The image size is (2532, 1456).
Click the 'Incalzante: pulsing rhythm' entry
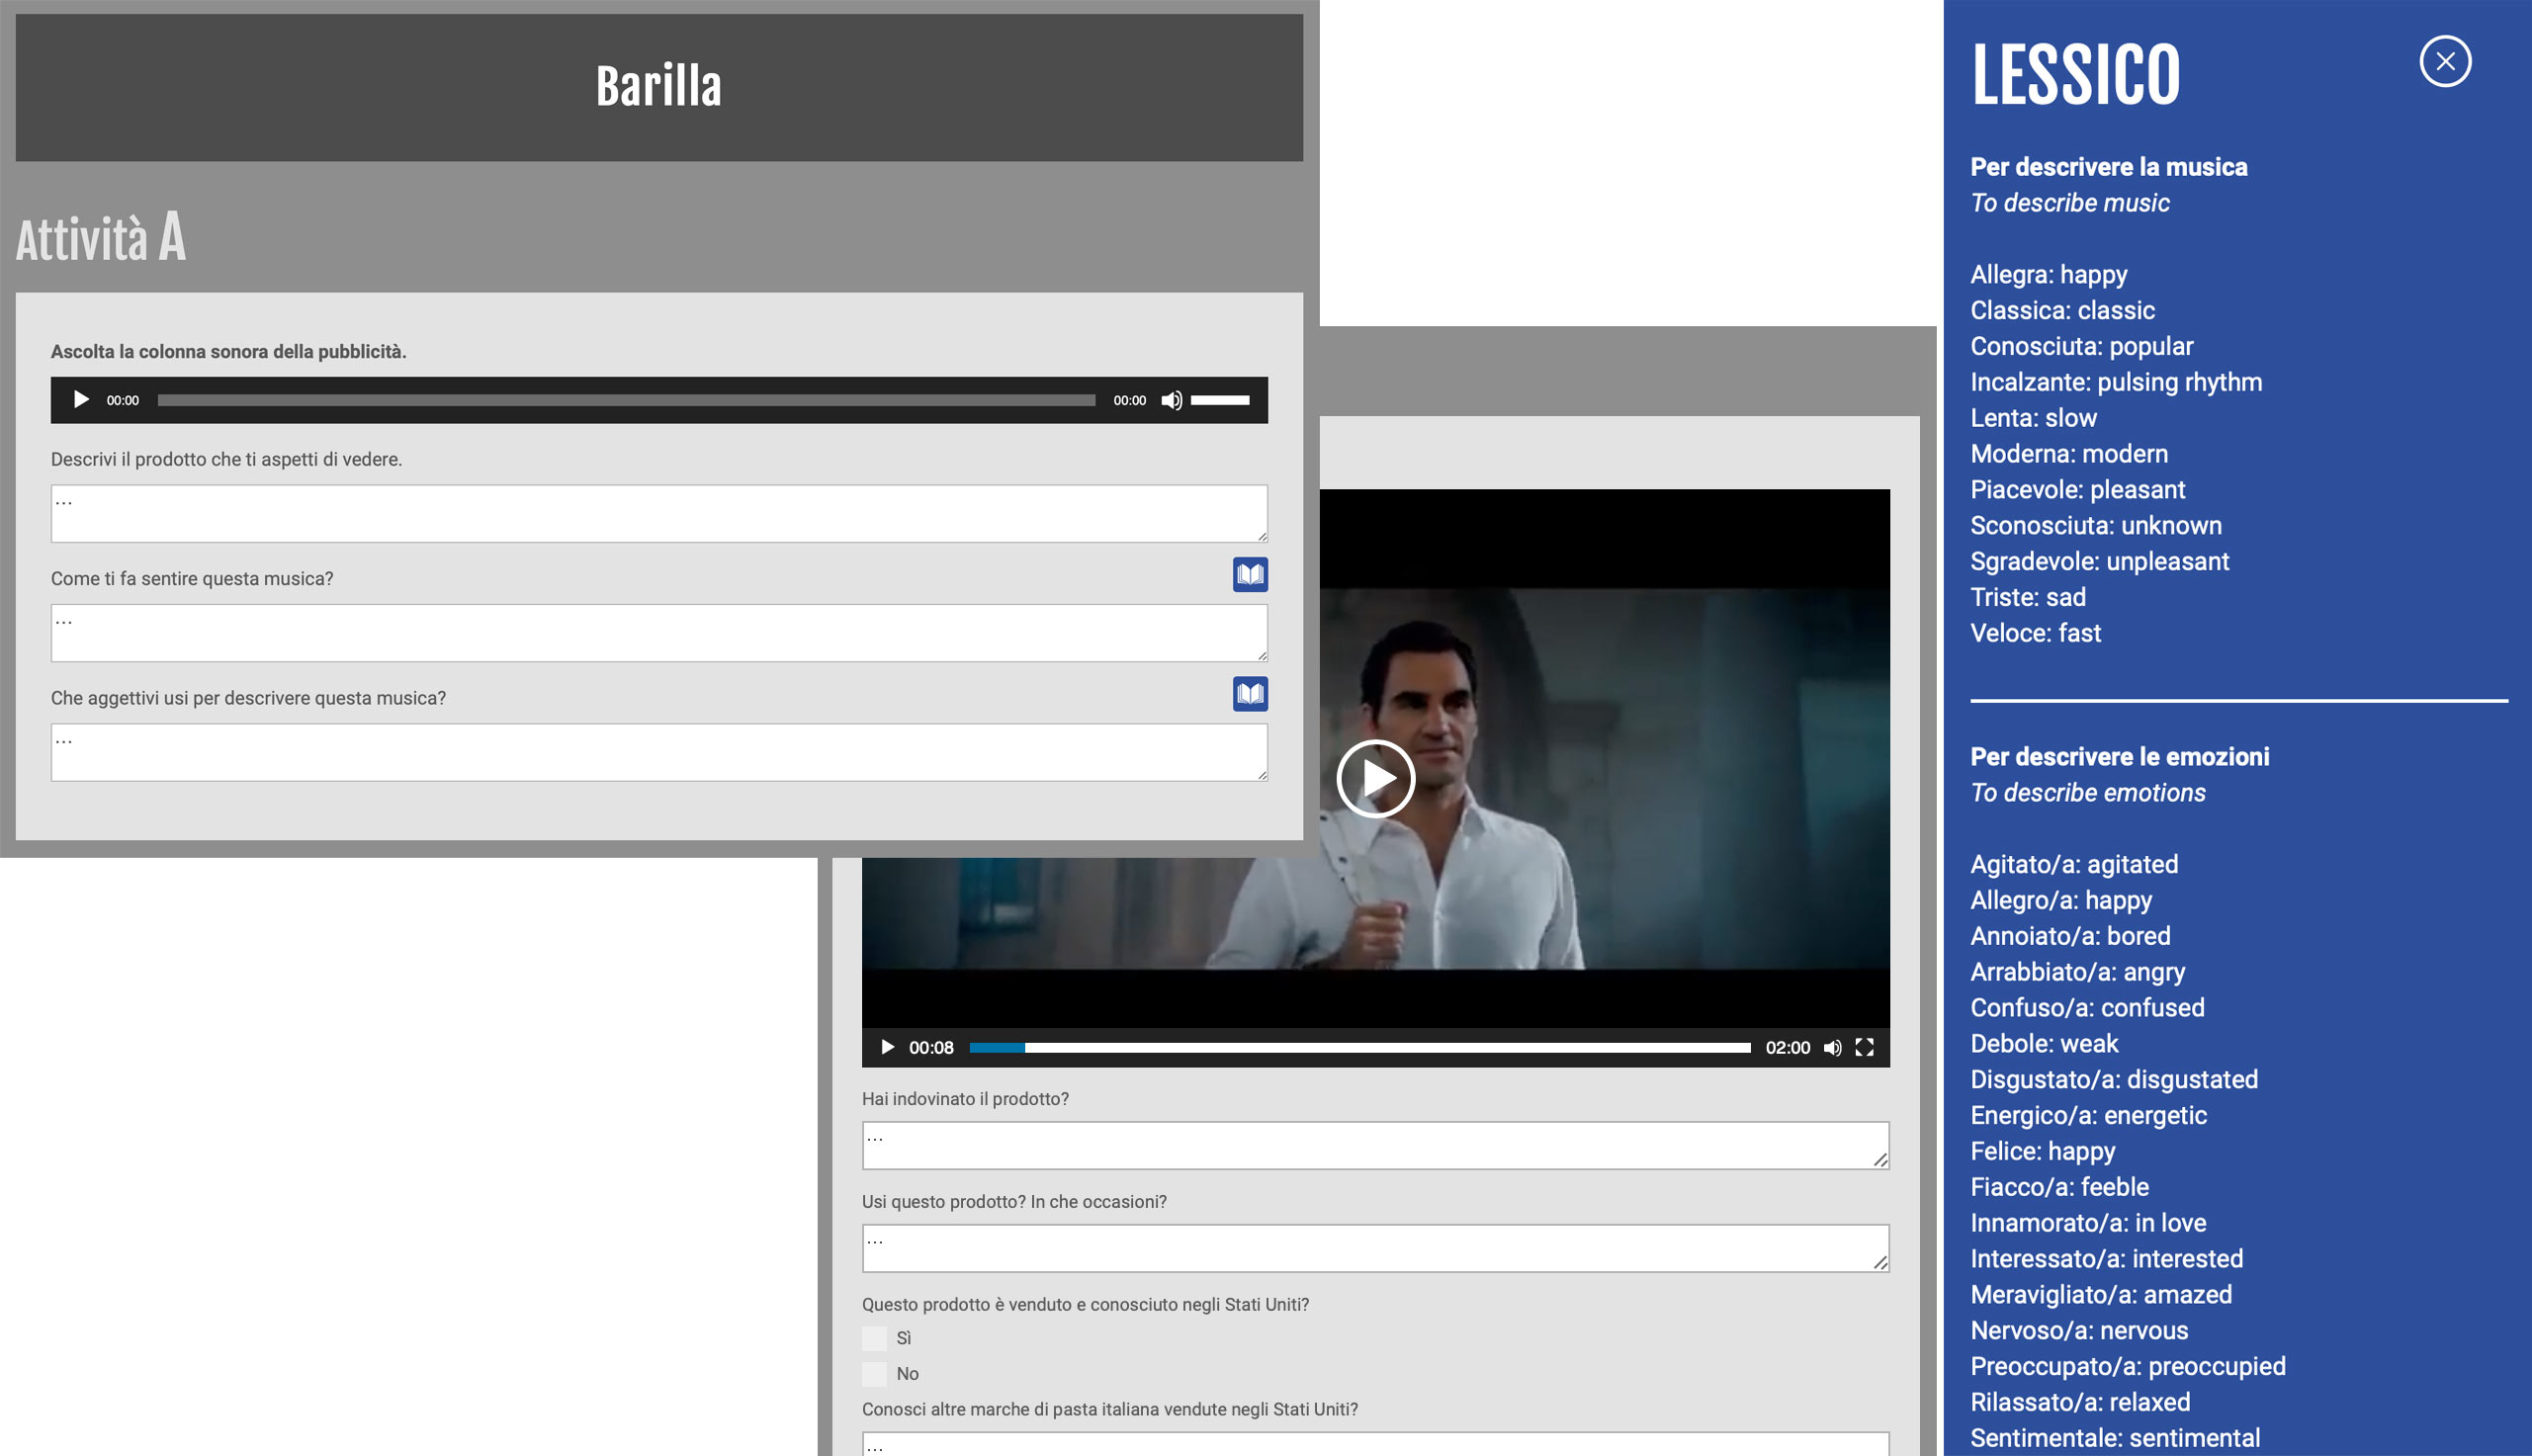tap(2116, 382)
